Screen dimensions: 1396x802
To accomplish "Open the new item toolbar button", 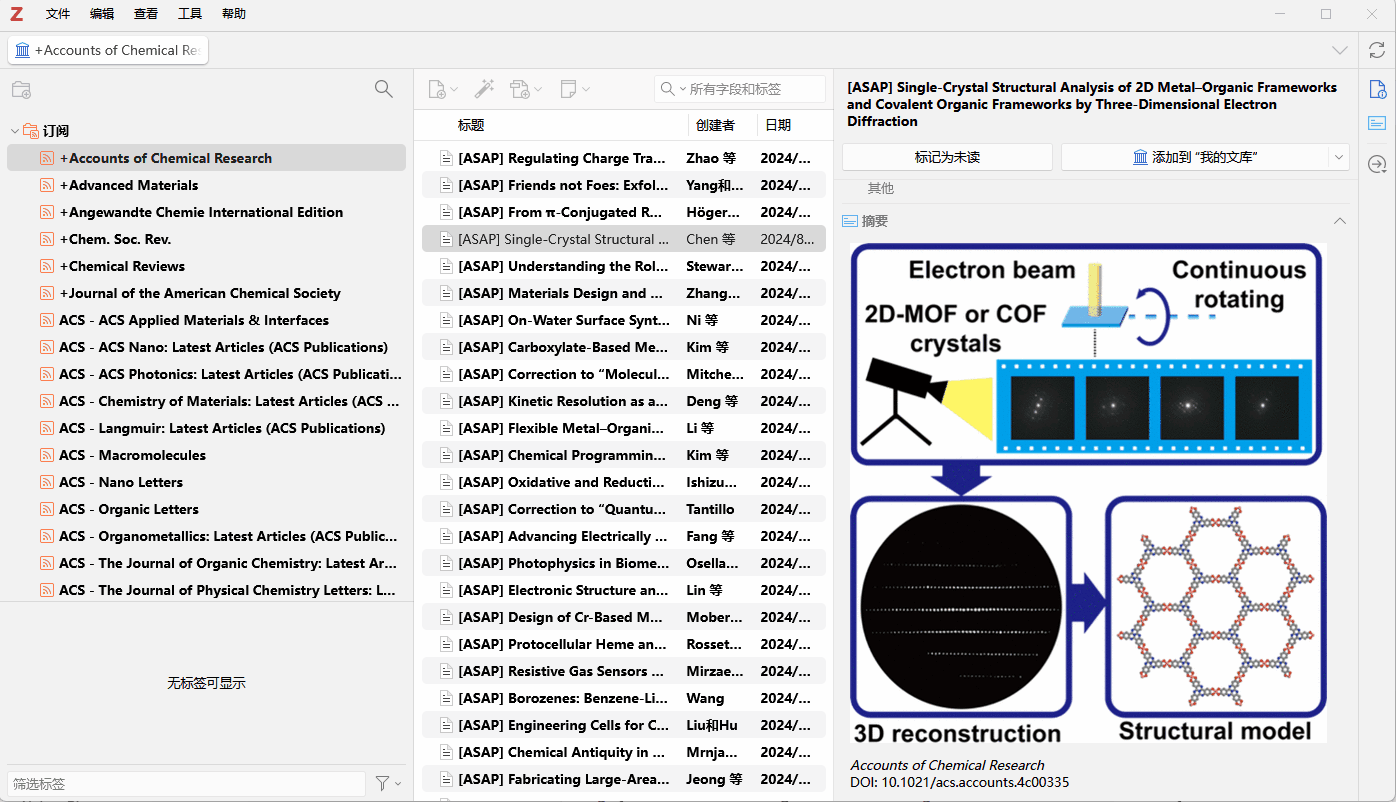I will click(x=441, y=89).
